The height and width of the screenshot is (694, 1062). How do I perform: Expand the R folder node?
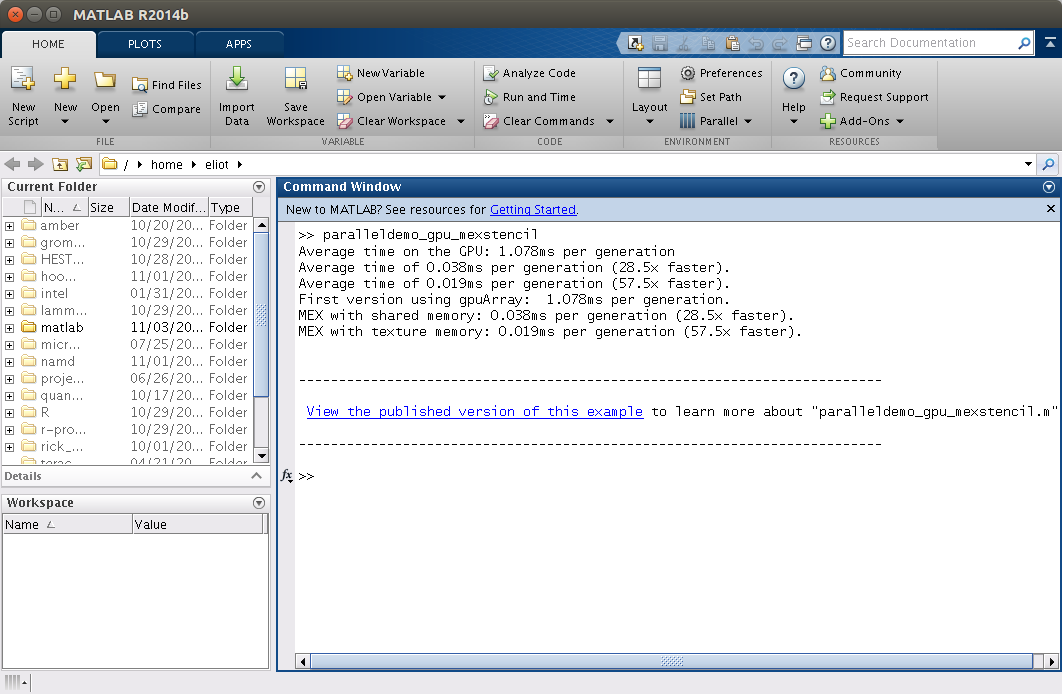click(9, 413)
